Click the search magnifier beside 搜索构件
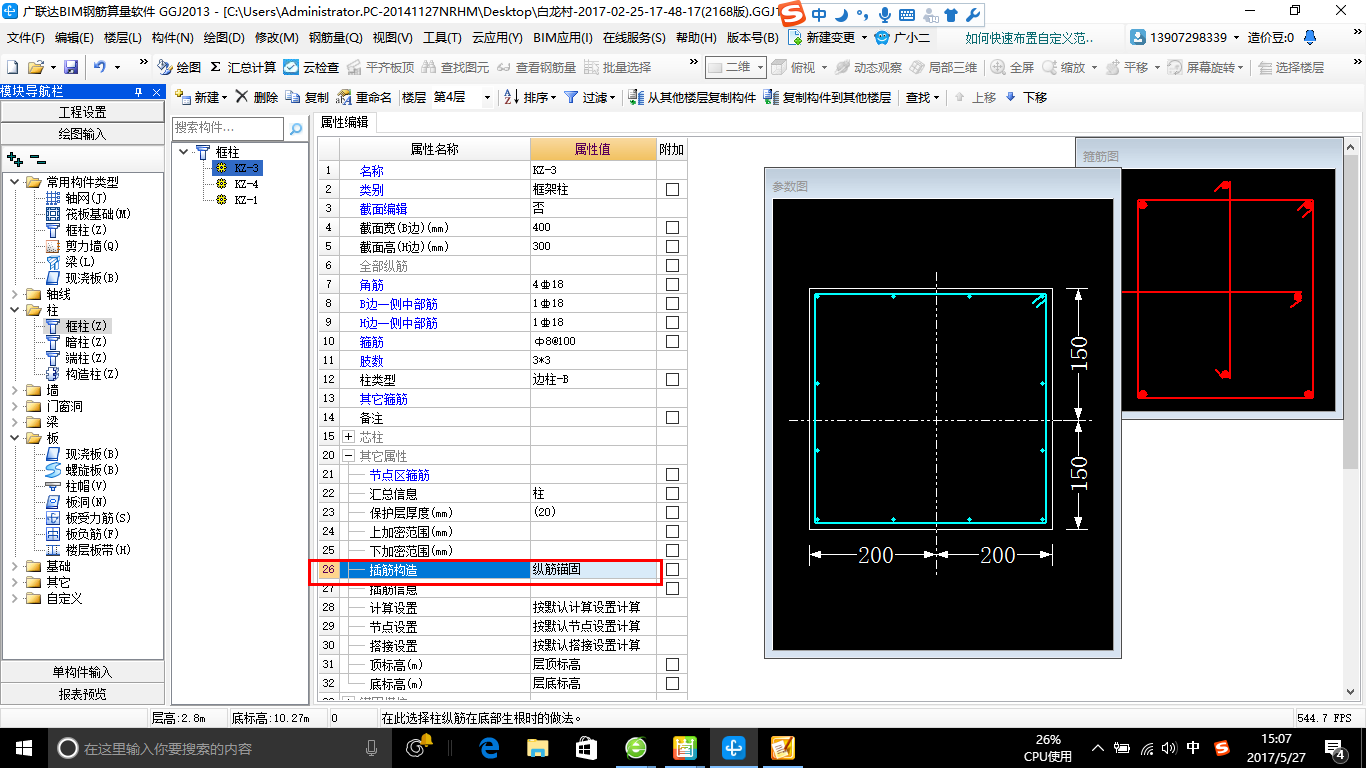 [x=296, y=129]
